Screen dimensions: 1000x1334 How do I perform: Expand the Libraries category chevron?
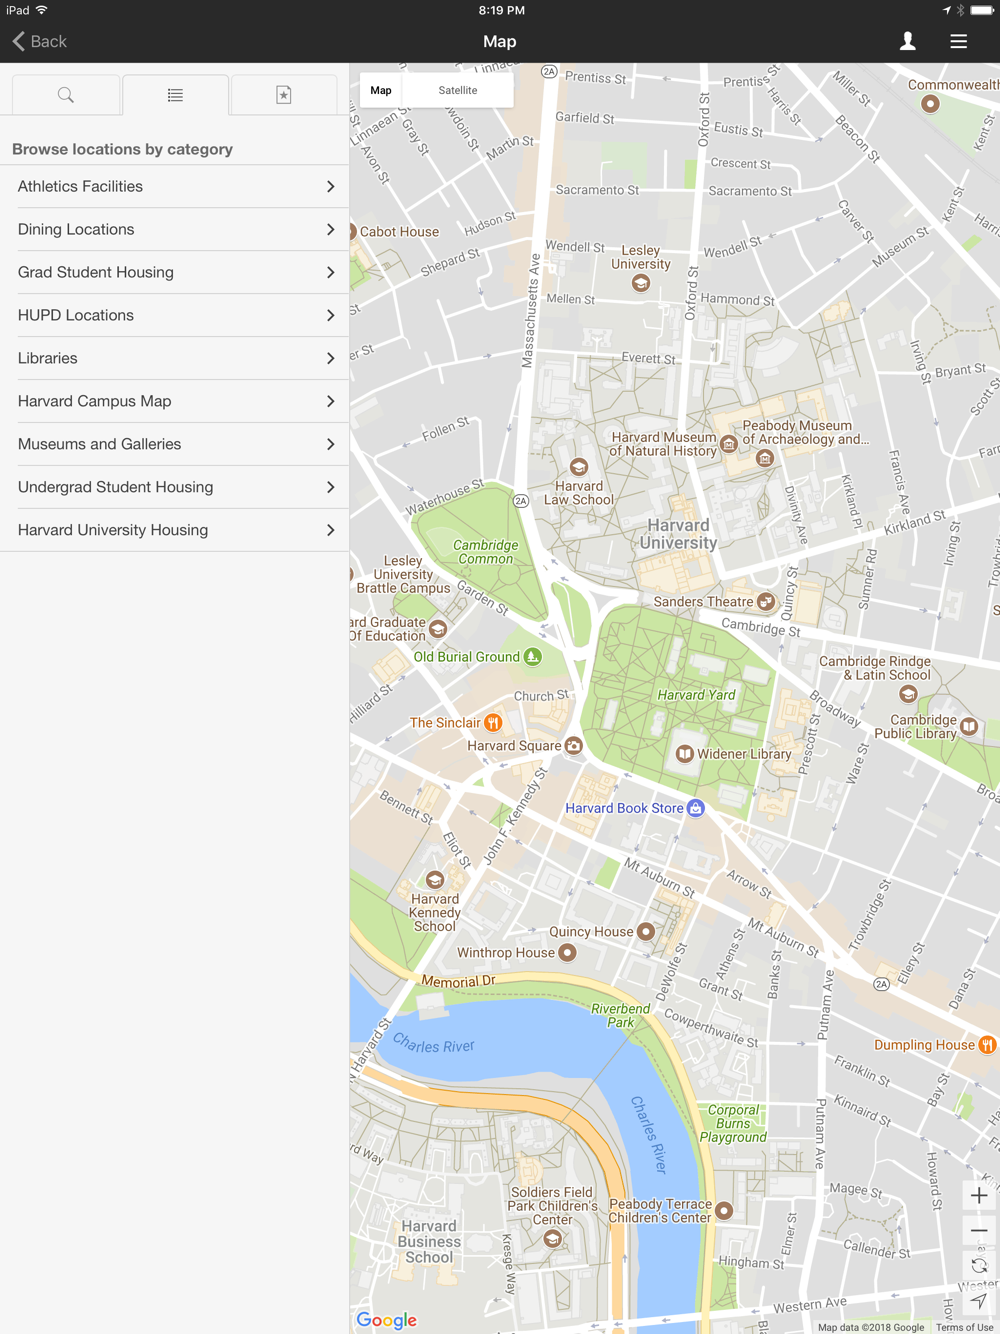coord(330,358)
